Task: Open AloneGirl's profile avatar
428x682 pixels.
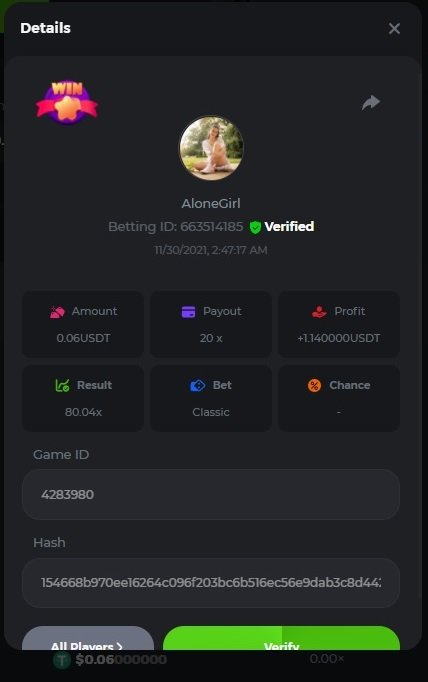Action: click(211, 148)
